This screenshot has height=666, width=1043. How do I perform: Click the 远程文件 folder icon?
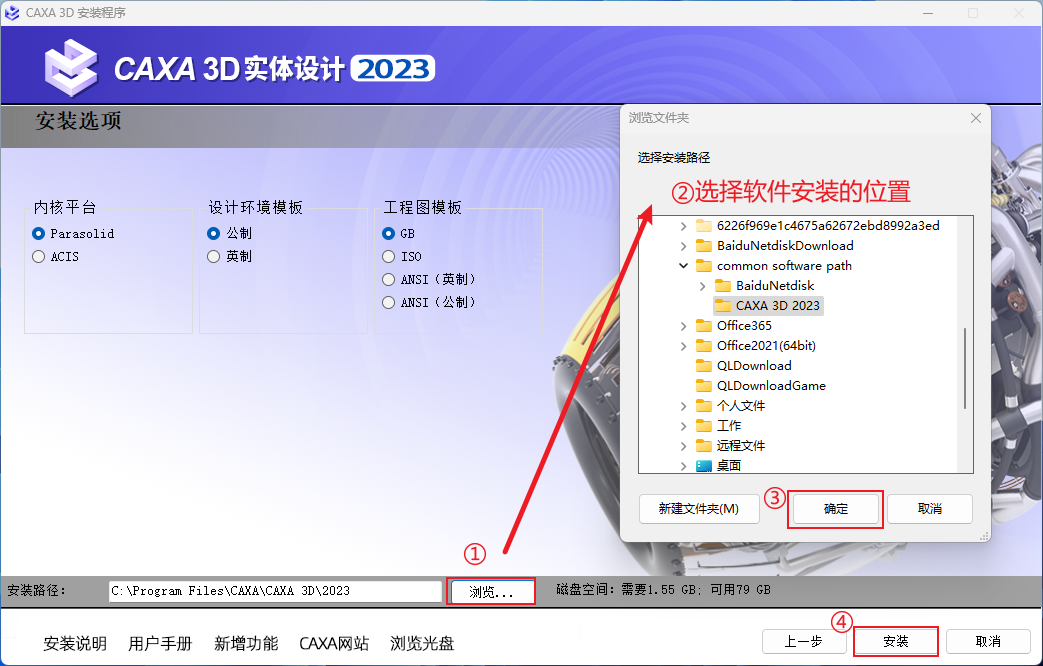[704, 445]
